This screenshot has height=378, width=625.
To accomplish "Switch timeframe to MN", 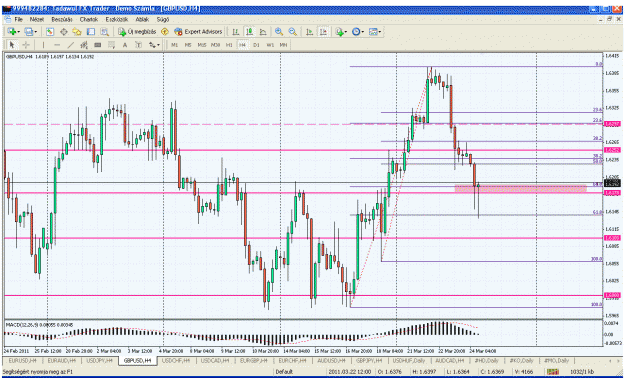I will [283, 45].
